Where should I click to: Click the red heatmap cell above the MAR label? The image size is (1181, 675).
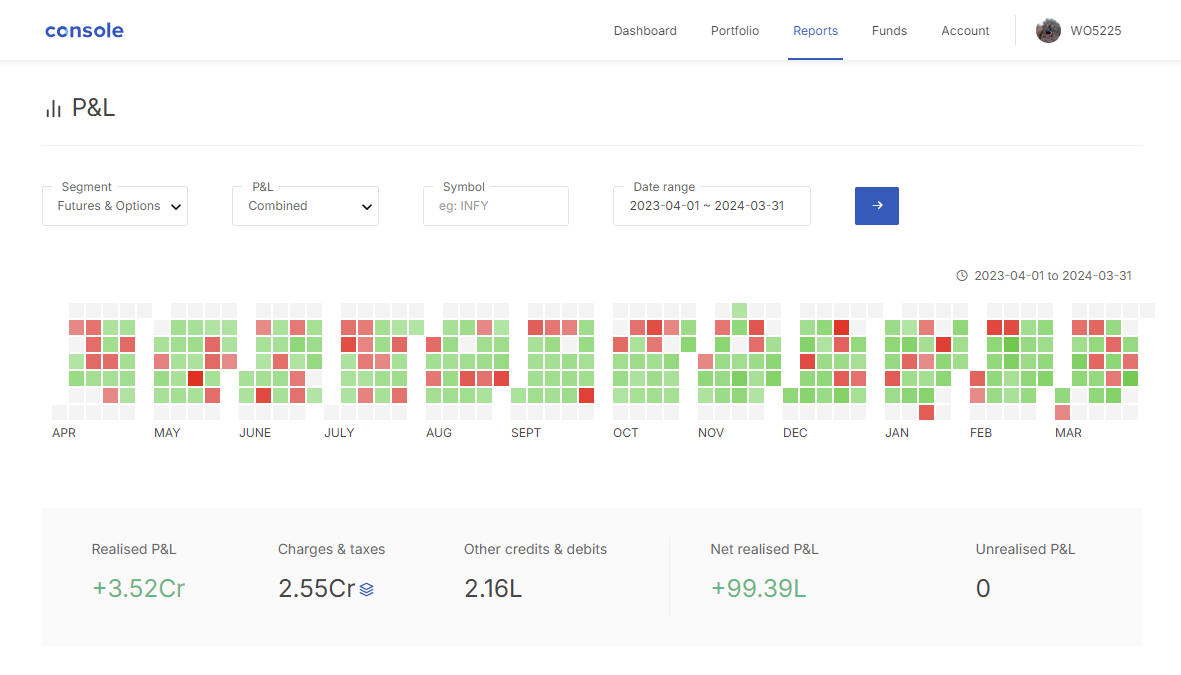(1062, 412)
